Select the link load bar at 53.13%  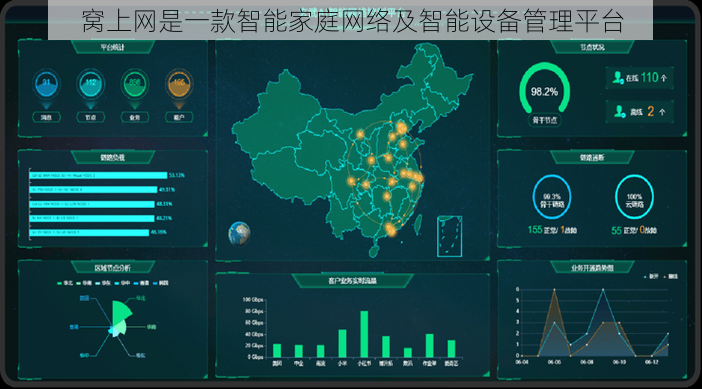click(98, 175)
